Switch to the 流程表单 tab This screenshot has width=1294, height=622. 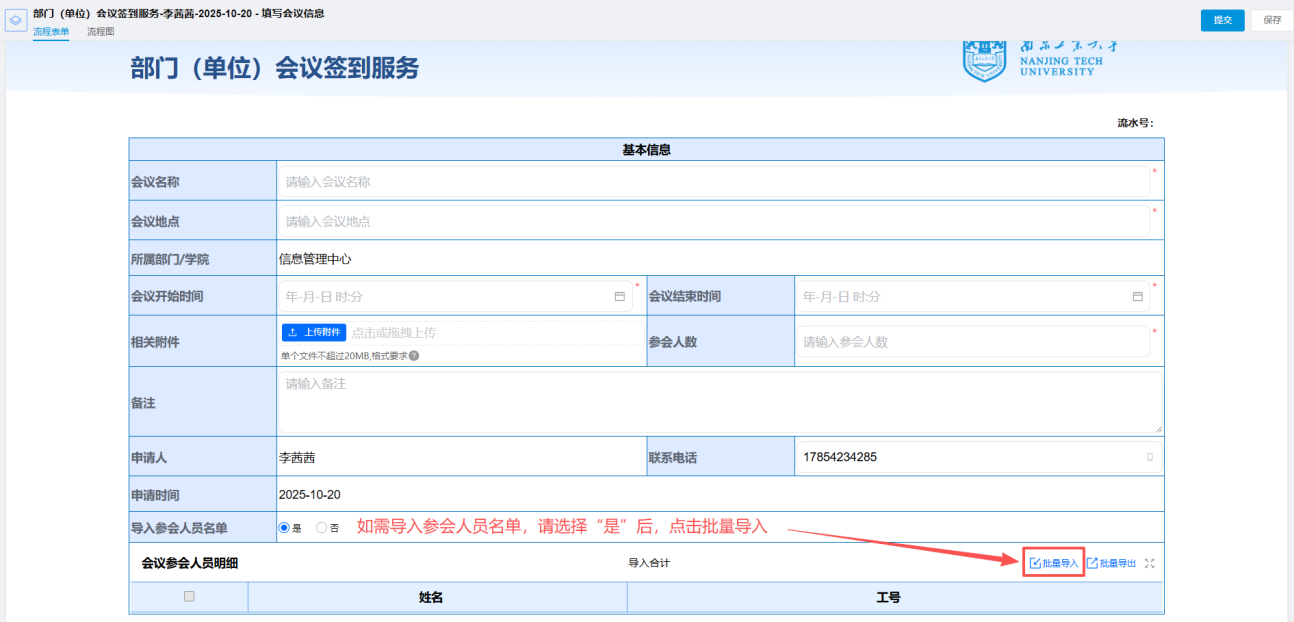[x=51, y=32]
